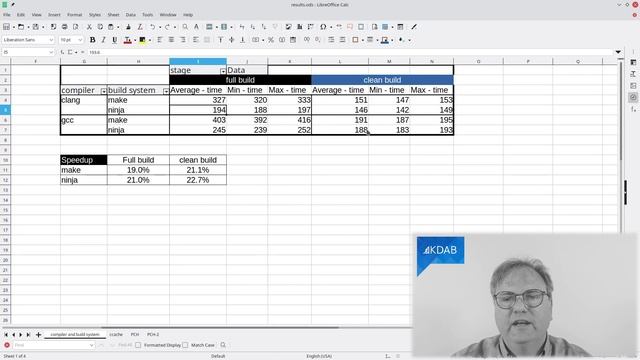Click the Align Right icon
The height and width of the screenshot is (360, 640).
[x=182, y=40]
